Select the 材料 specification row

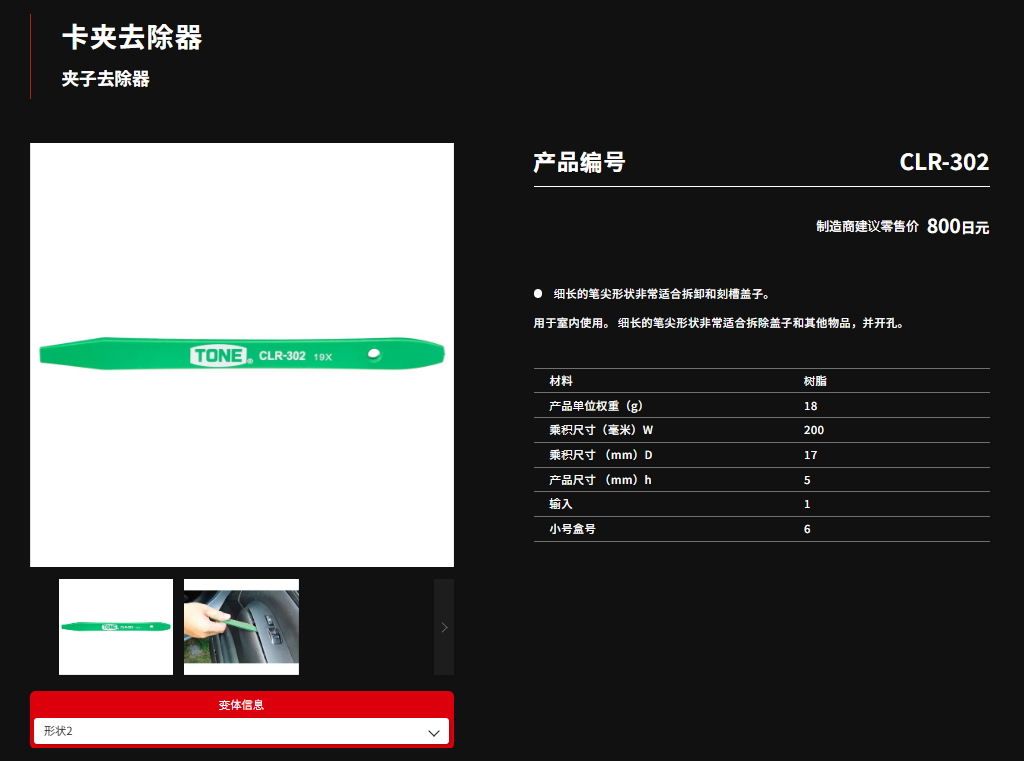(761, 381)
